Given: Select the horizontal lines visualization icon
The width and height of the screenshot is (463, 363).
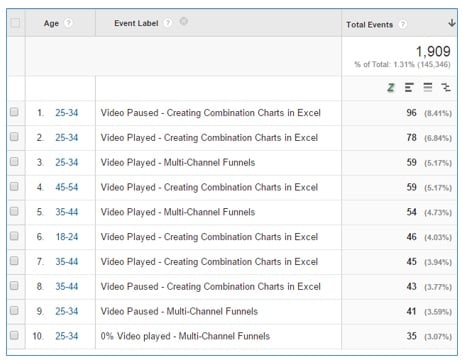Looking at the screenshot, I should (x=428, y=87).
